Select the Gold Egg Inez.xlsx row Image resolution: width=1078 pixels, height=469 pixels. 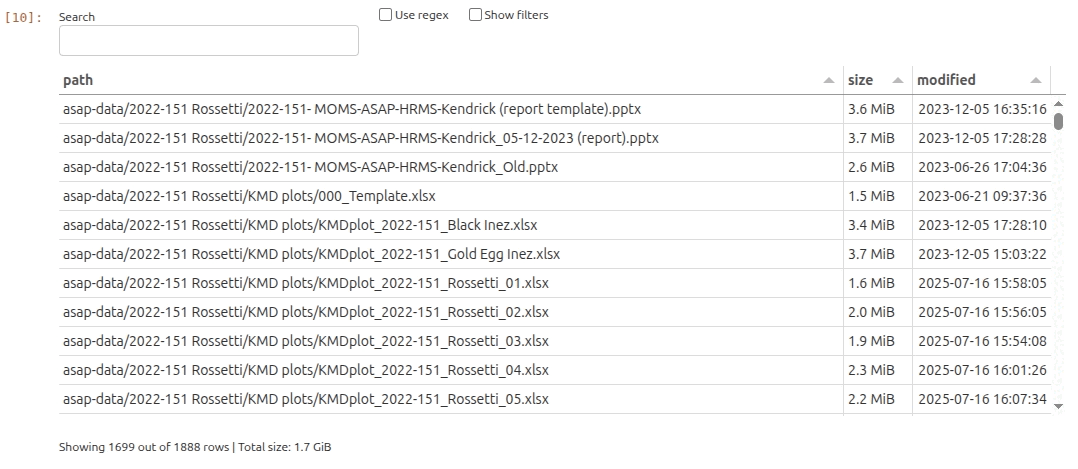point(311,254)
